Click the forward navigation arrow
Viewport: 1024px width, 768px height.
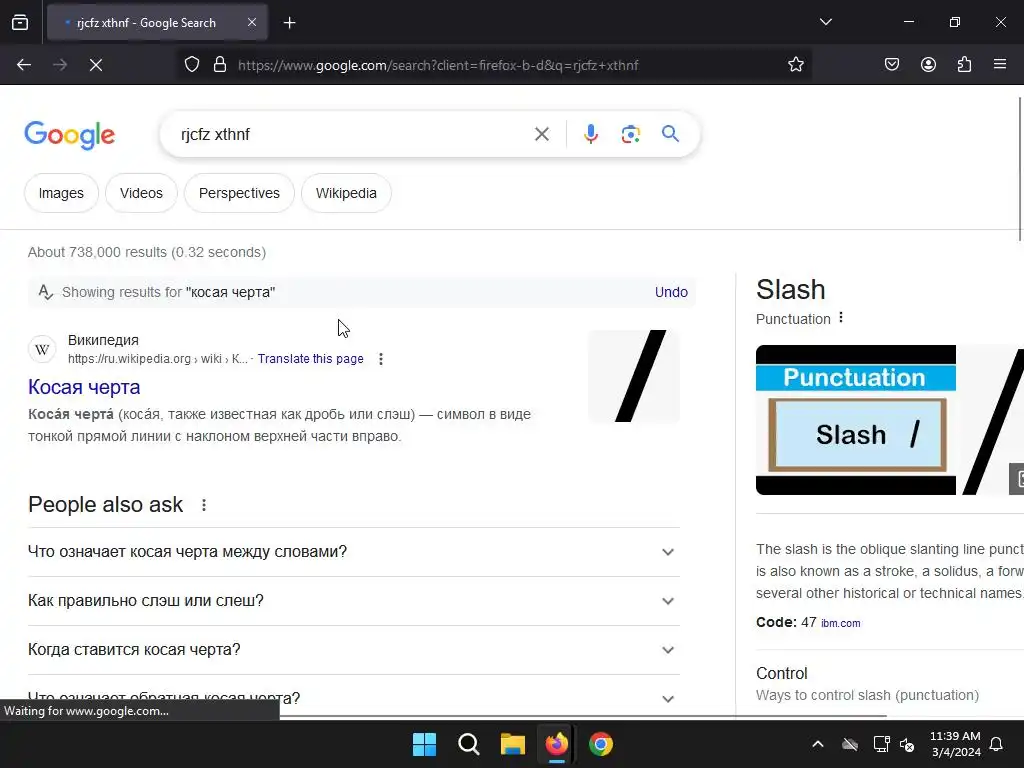pos(60,65)
